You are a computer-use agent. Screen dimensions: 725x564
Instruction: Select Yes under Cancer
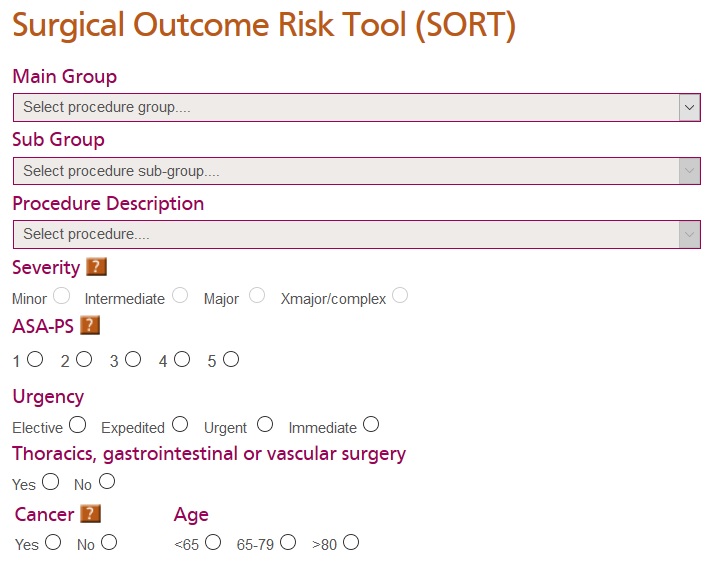[53, 542]
